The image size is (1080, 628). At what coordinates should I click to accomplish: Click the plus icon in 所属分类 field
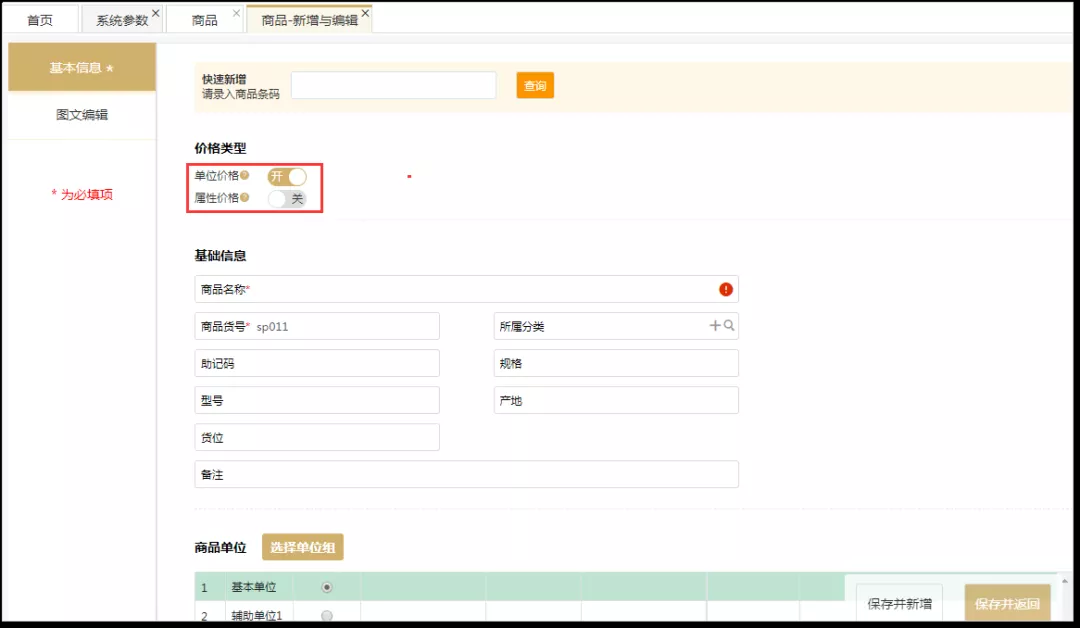pos(715,326)
